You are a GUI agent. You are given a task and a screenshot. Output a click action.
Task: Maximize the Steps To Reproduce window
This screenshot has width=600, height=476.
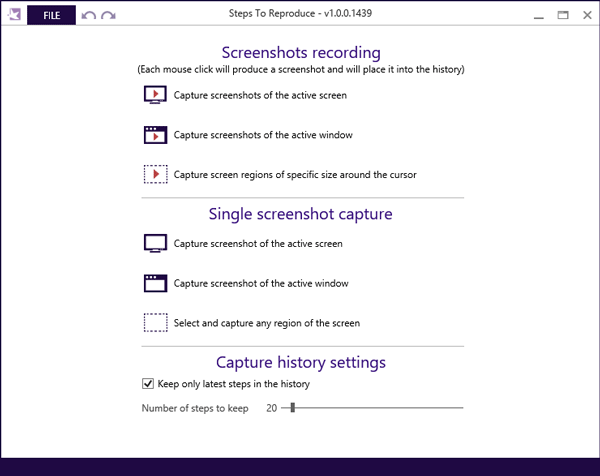point(563,15)
